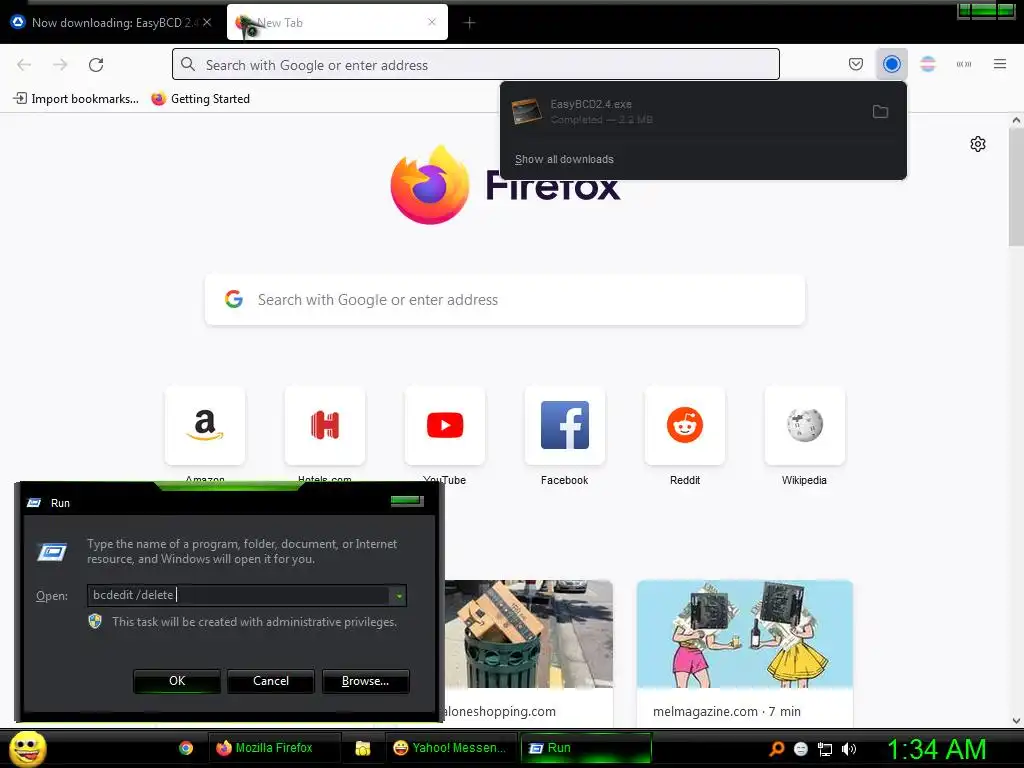1024x768 pixels.
Task: Expand the Run dialog Open dropdown arrow
Action: pyautogui.click(x=398, y=595)
